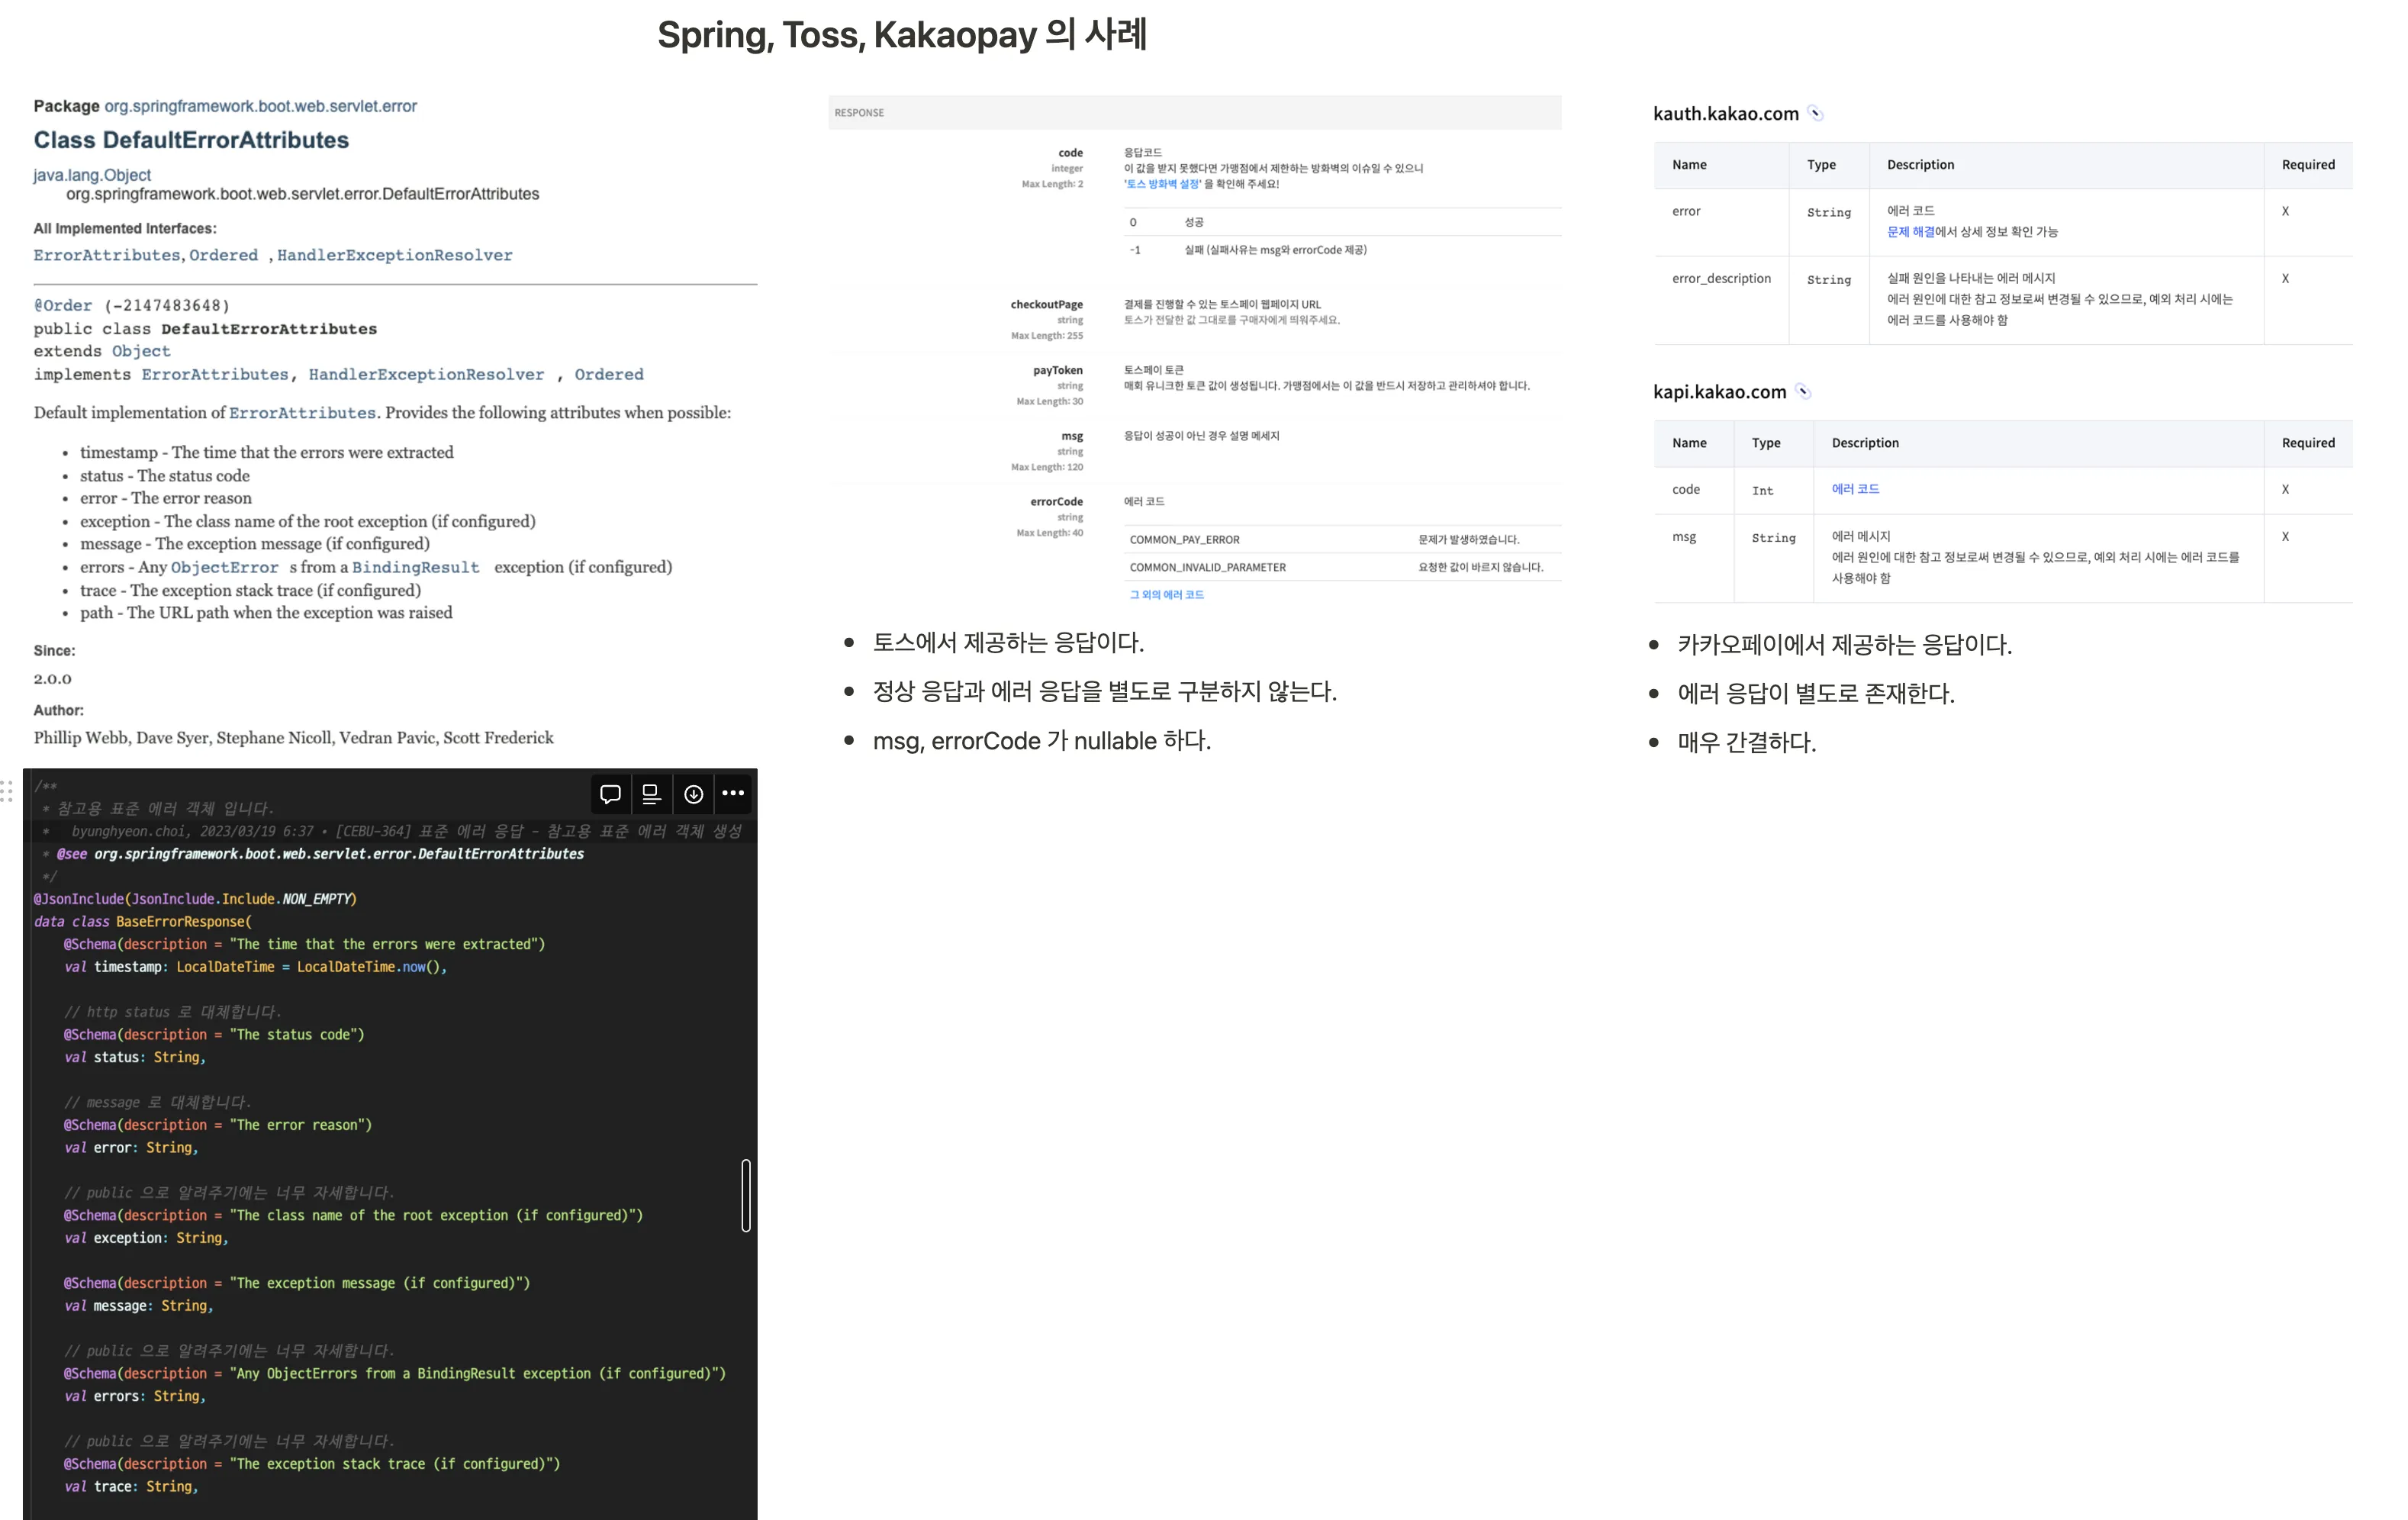Click the bullet '카카오페이에서 제공하는 응답이다.'
Viewport: 2408px width, 1520px height.
coord(1845,645)
